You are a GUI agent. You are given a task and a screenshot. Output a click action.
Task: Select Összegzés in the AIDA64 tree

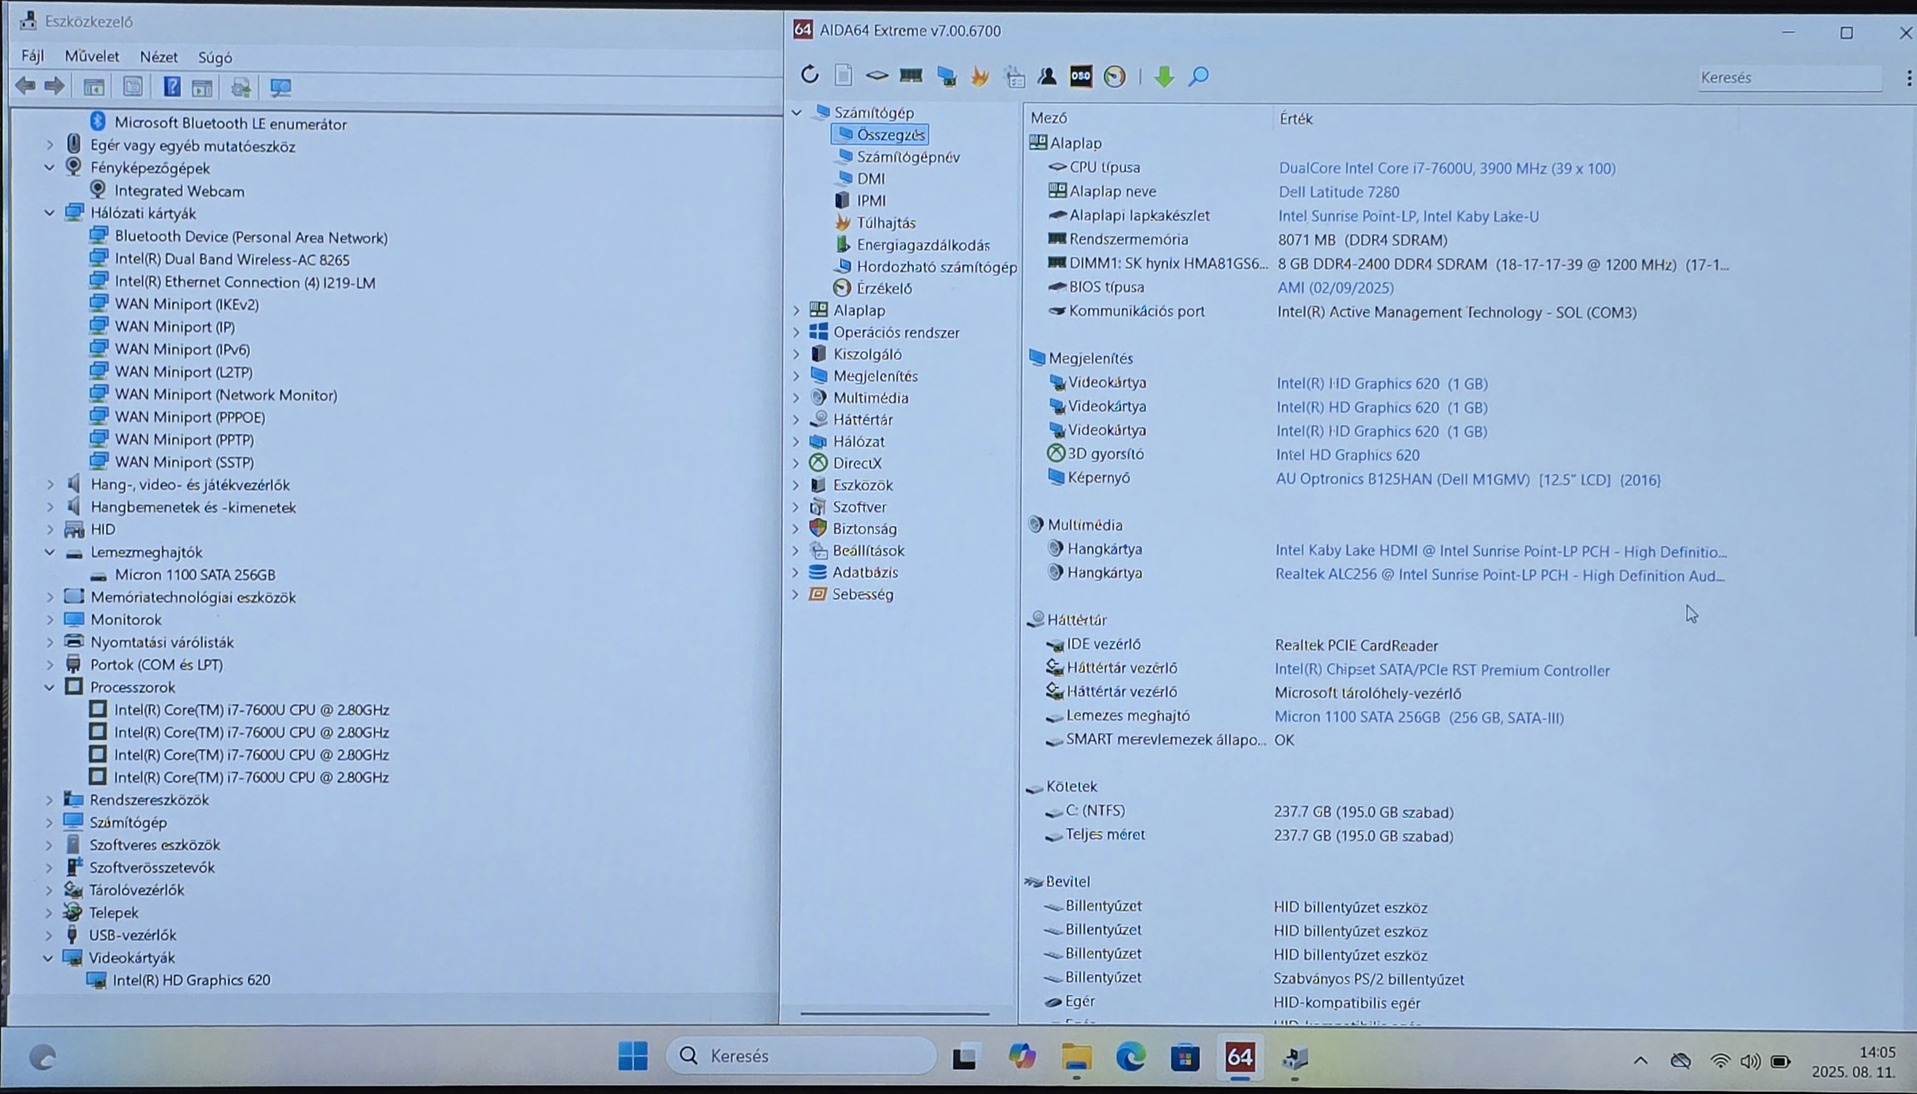[x=880, y=135]
